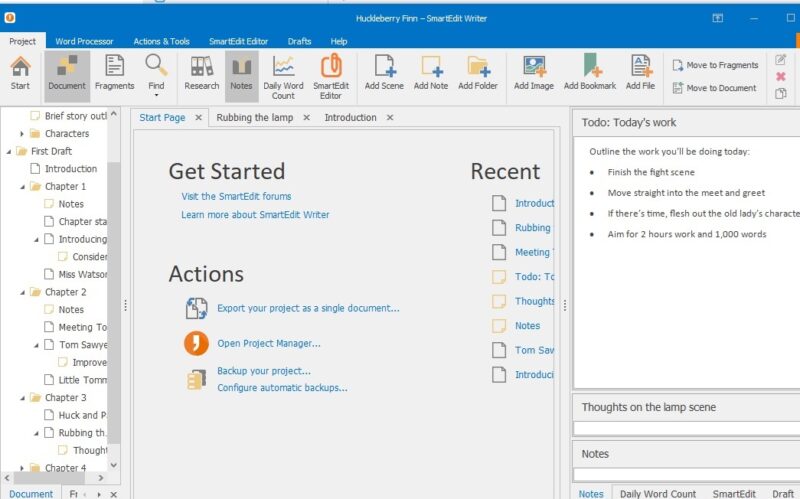The image size is (800, 499).
Task: Close the Introduction tab
Action: point(390,118)
